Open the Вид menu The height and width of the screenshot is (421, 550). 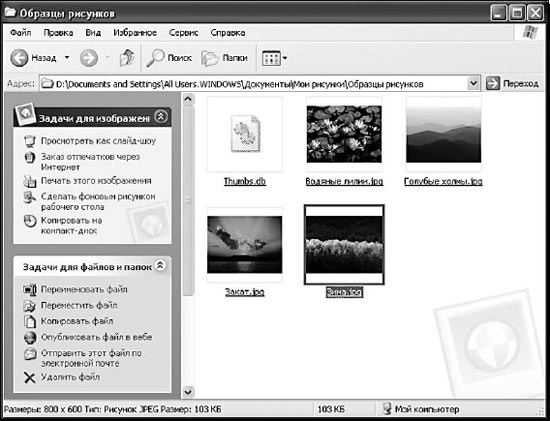click(x=93, y=33)
